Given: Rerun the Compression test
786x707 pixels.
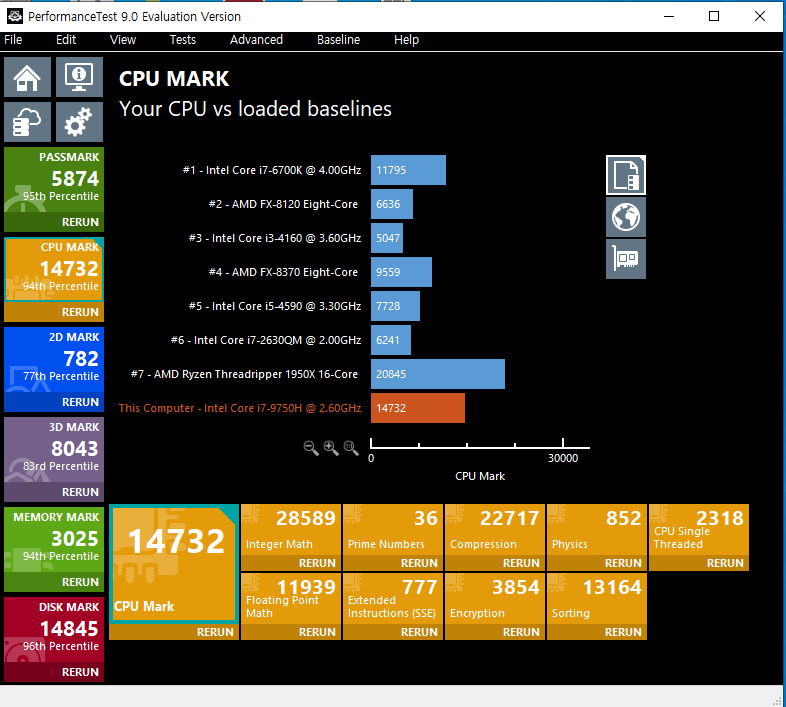Looking at the screenshot, I should 495,564.
